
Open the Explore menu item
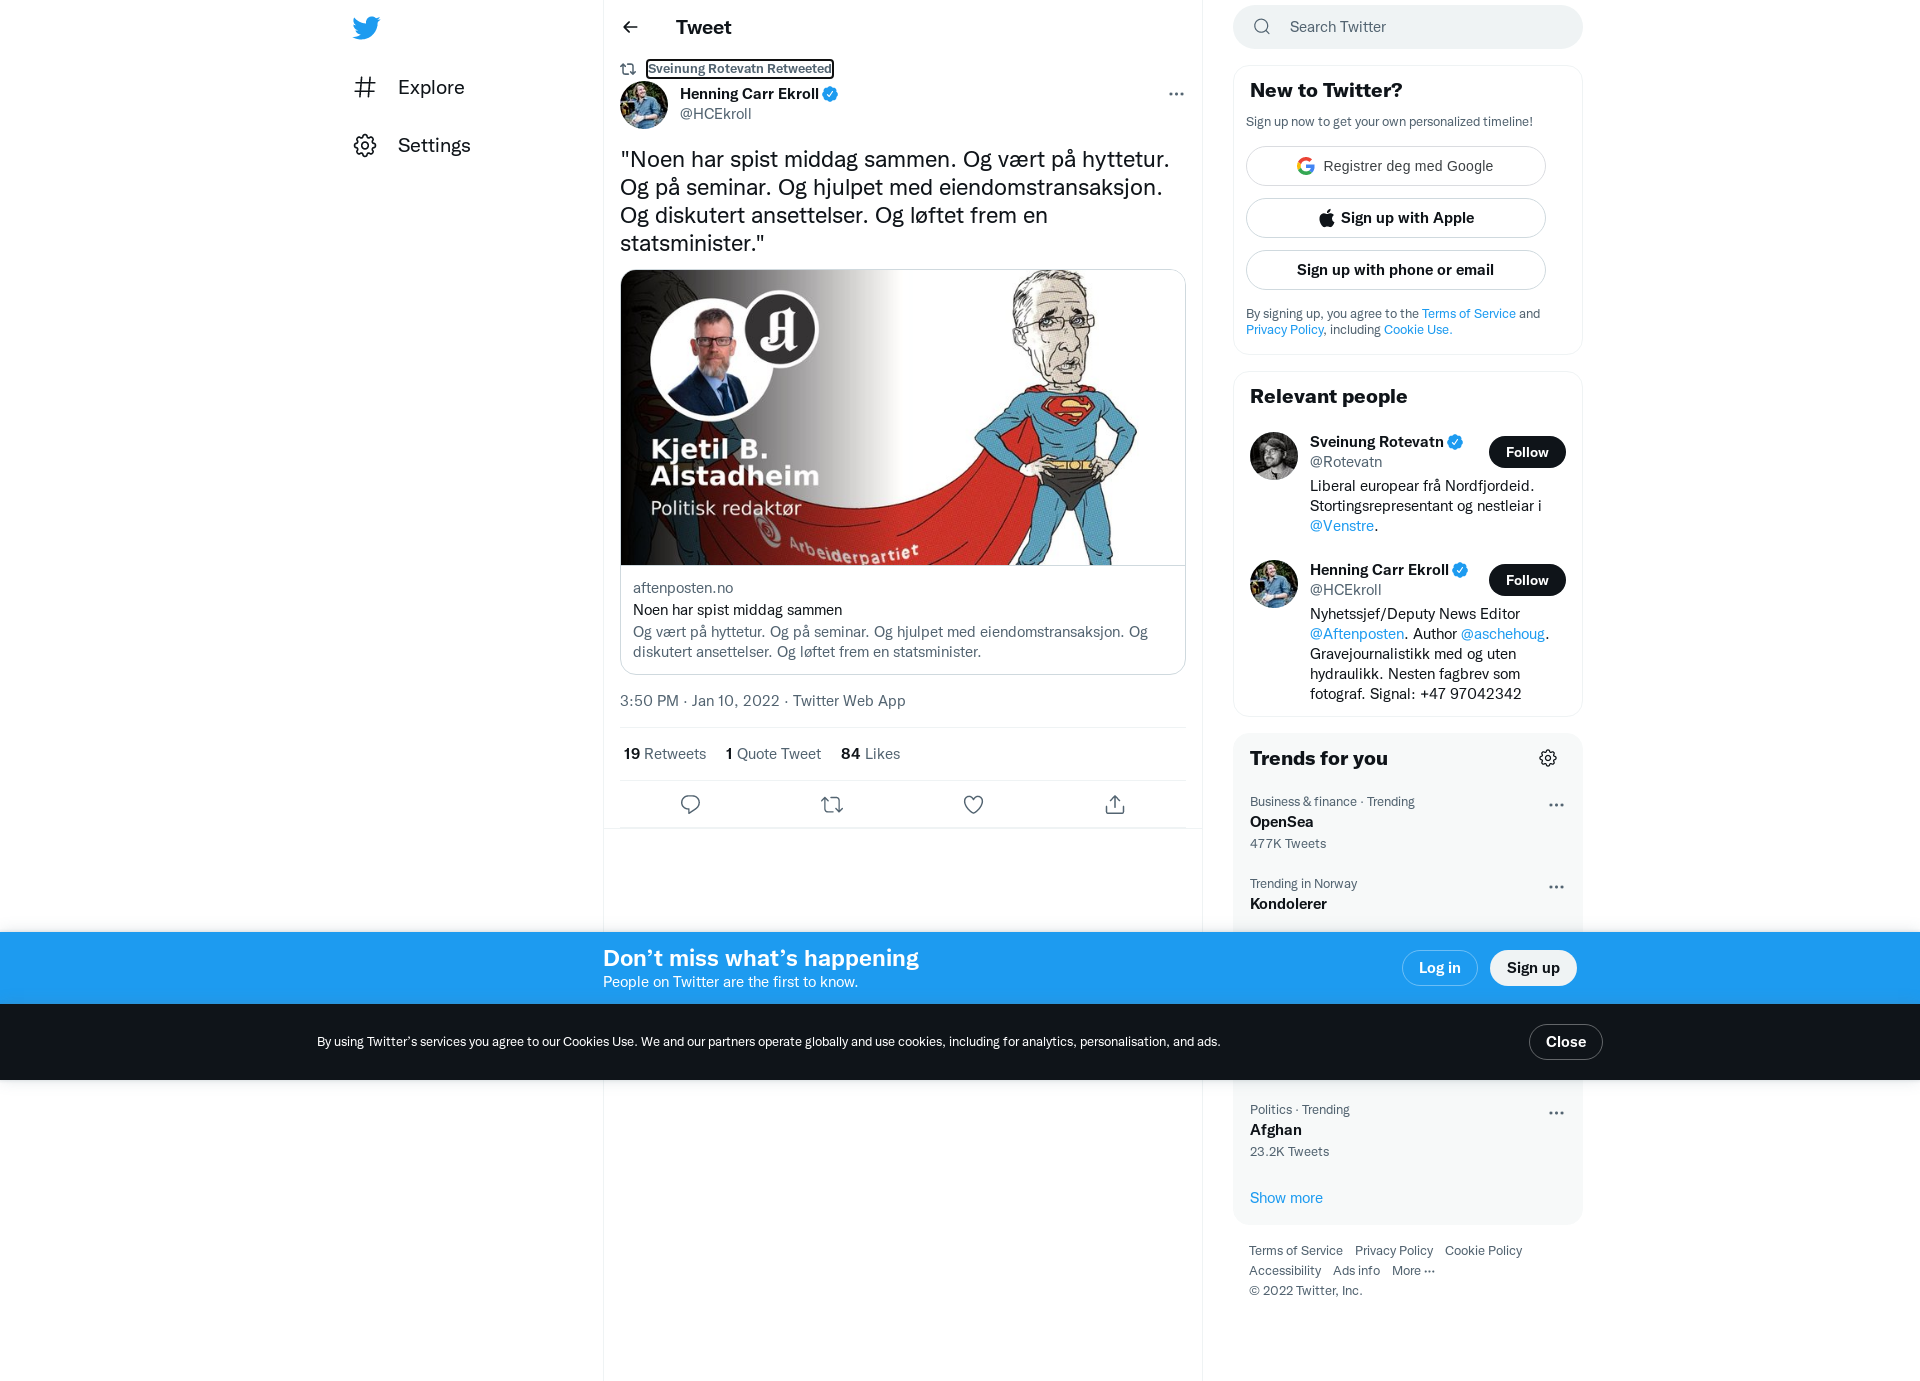click(410, 87)
